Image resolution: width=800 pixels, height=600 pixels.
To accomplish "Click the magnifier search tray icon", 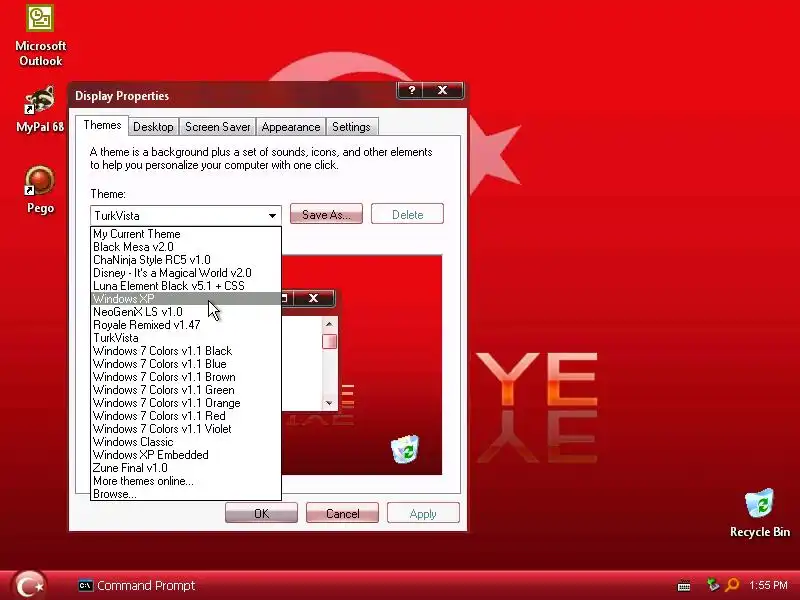I will [x=732, y=585].
